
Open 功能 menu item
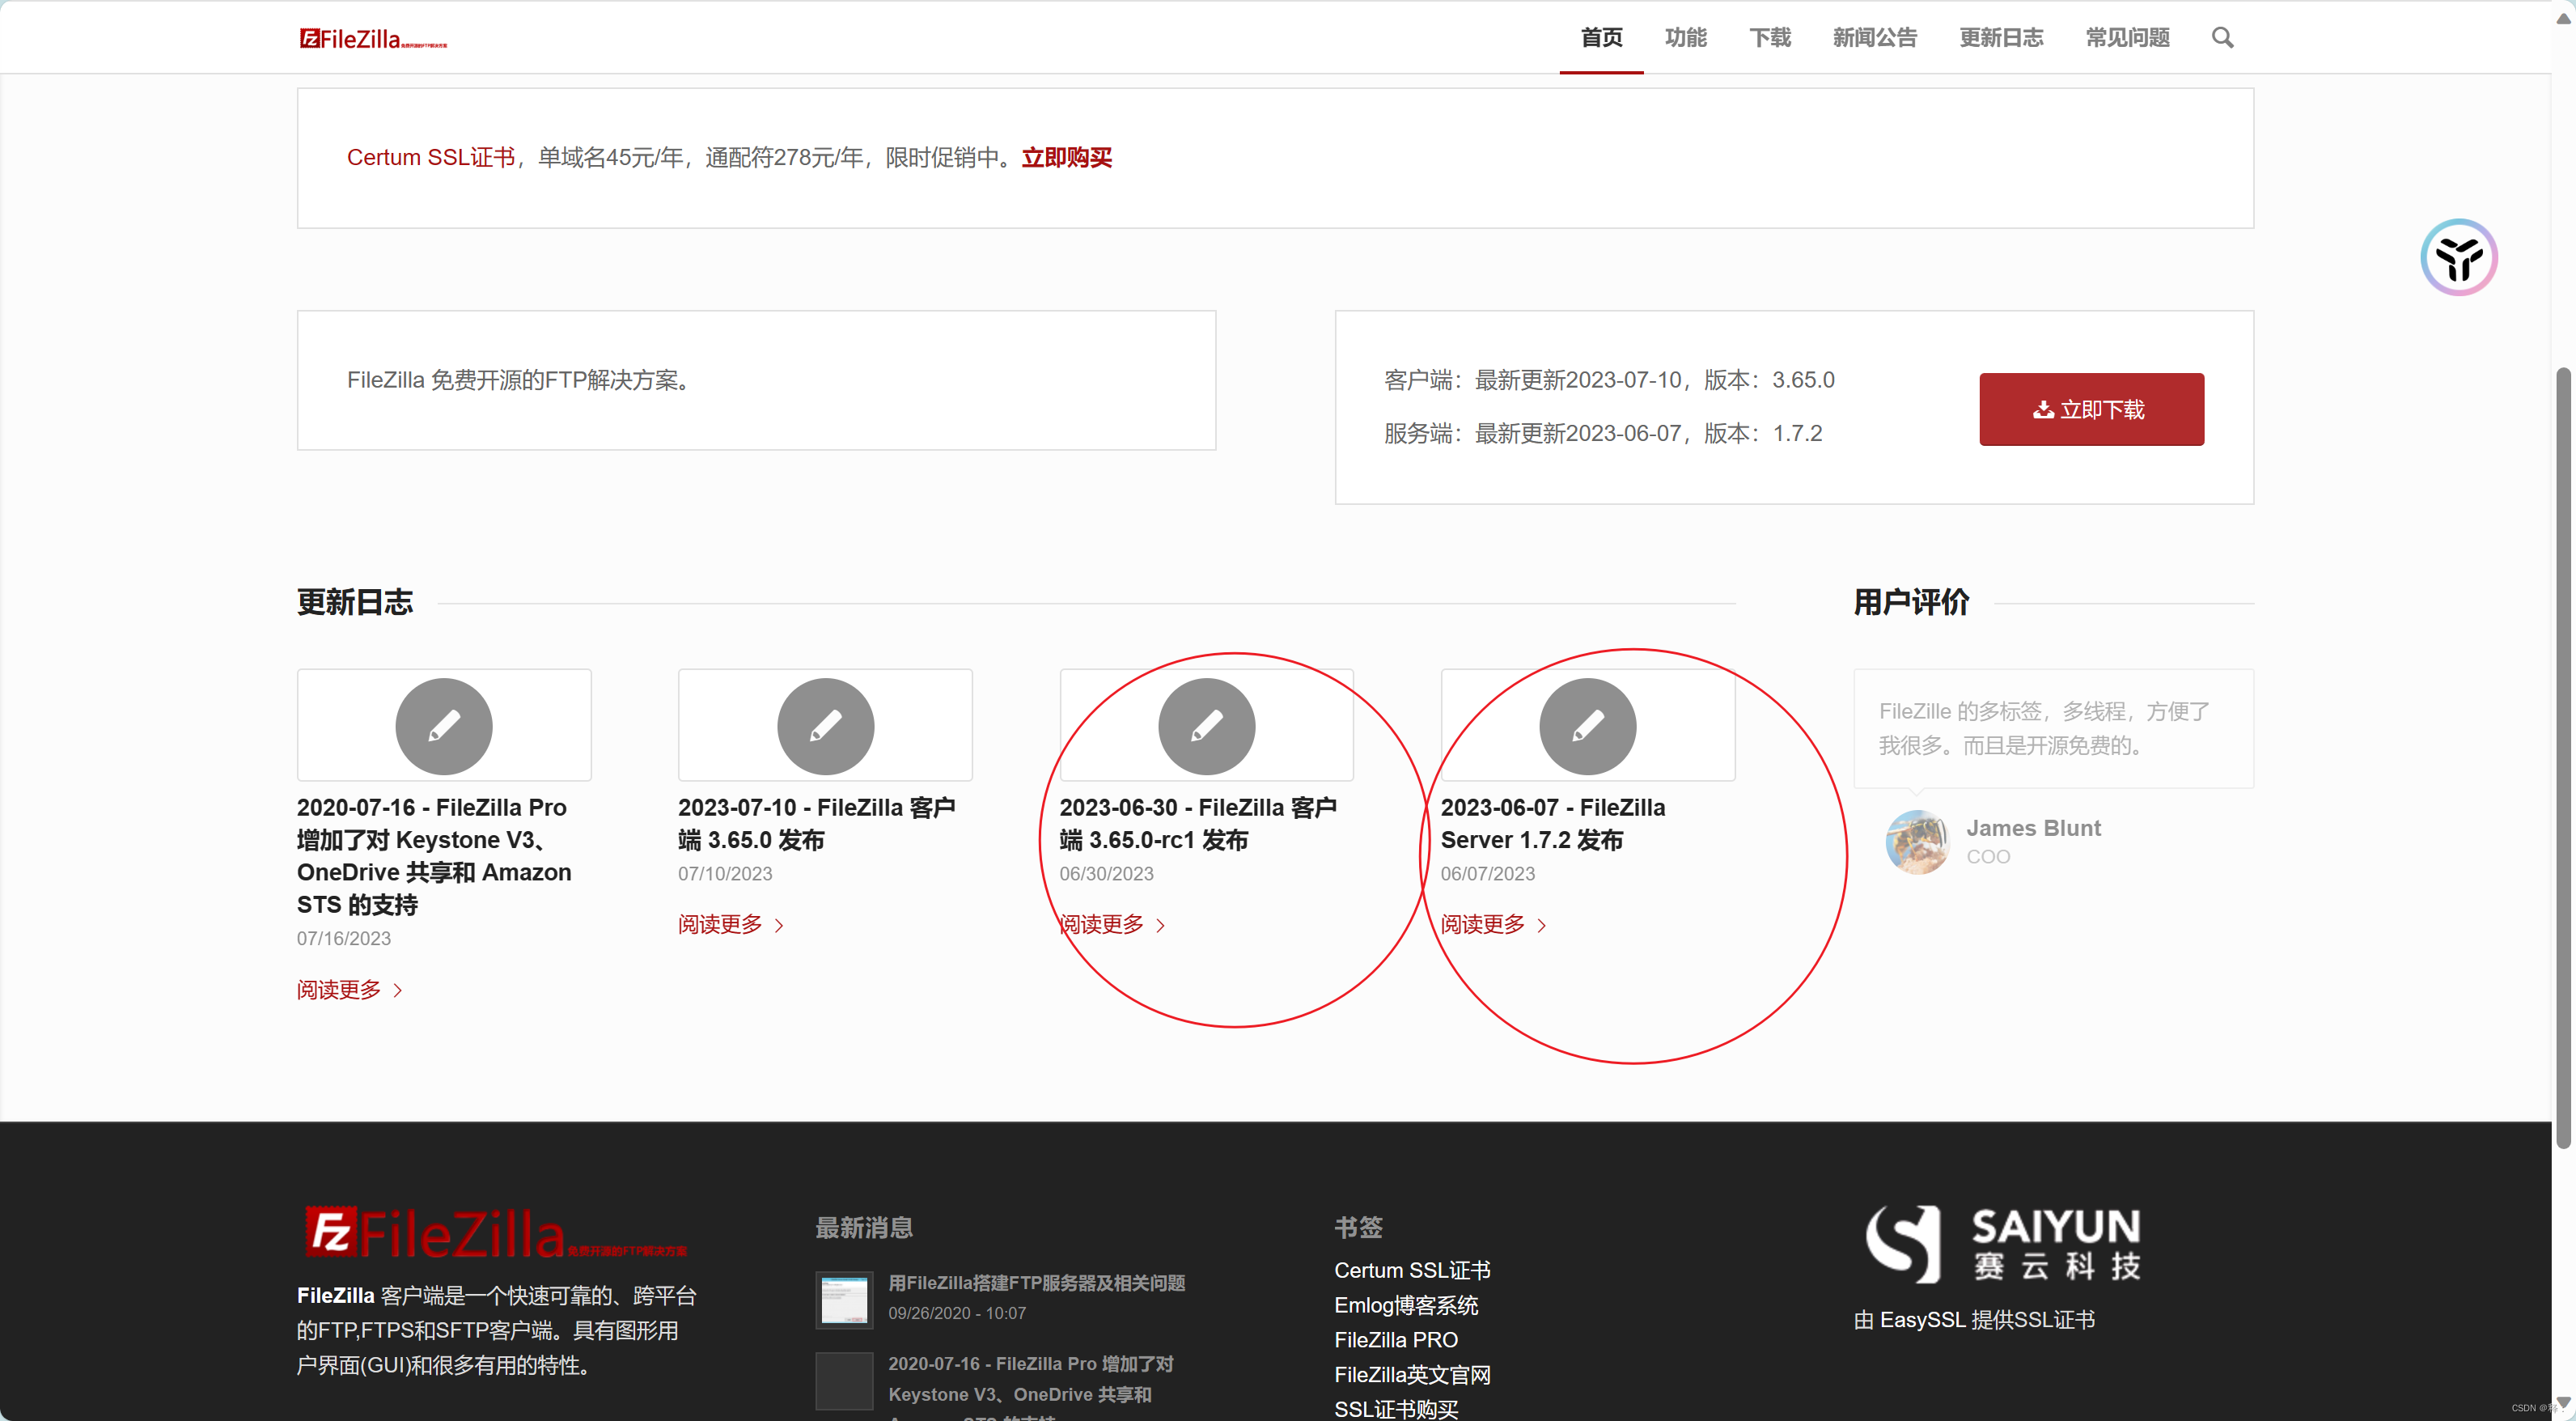[1685, 38]
